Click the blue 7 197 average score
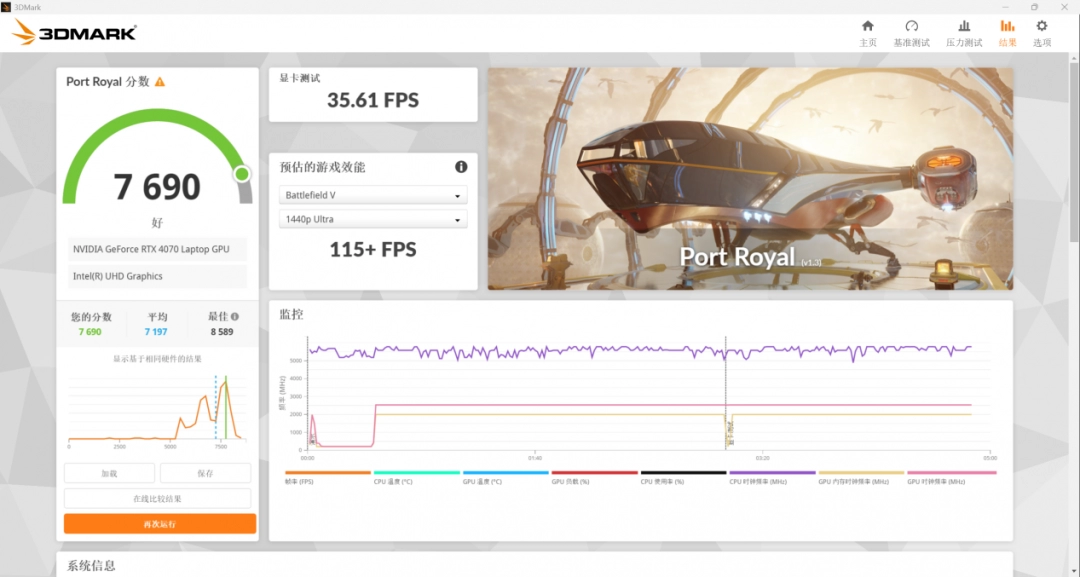The width and height of the screenshot is (1080, 577). coord(156,332)
